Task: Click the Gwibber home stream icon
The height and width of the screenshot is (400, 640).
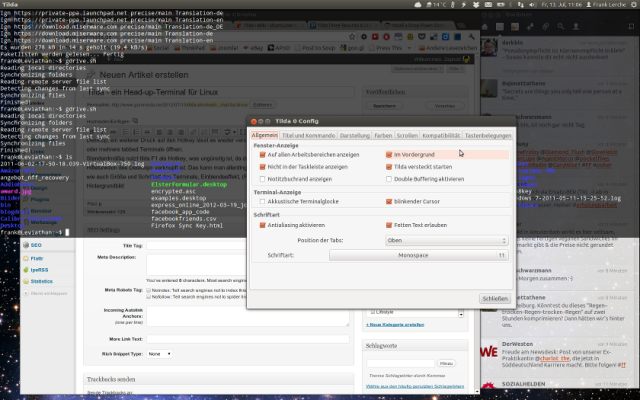Action: coord(485,27)
